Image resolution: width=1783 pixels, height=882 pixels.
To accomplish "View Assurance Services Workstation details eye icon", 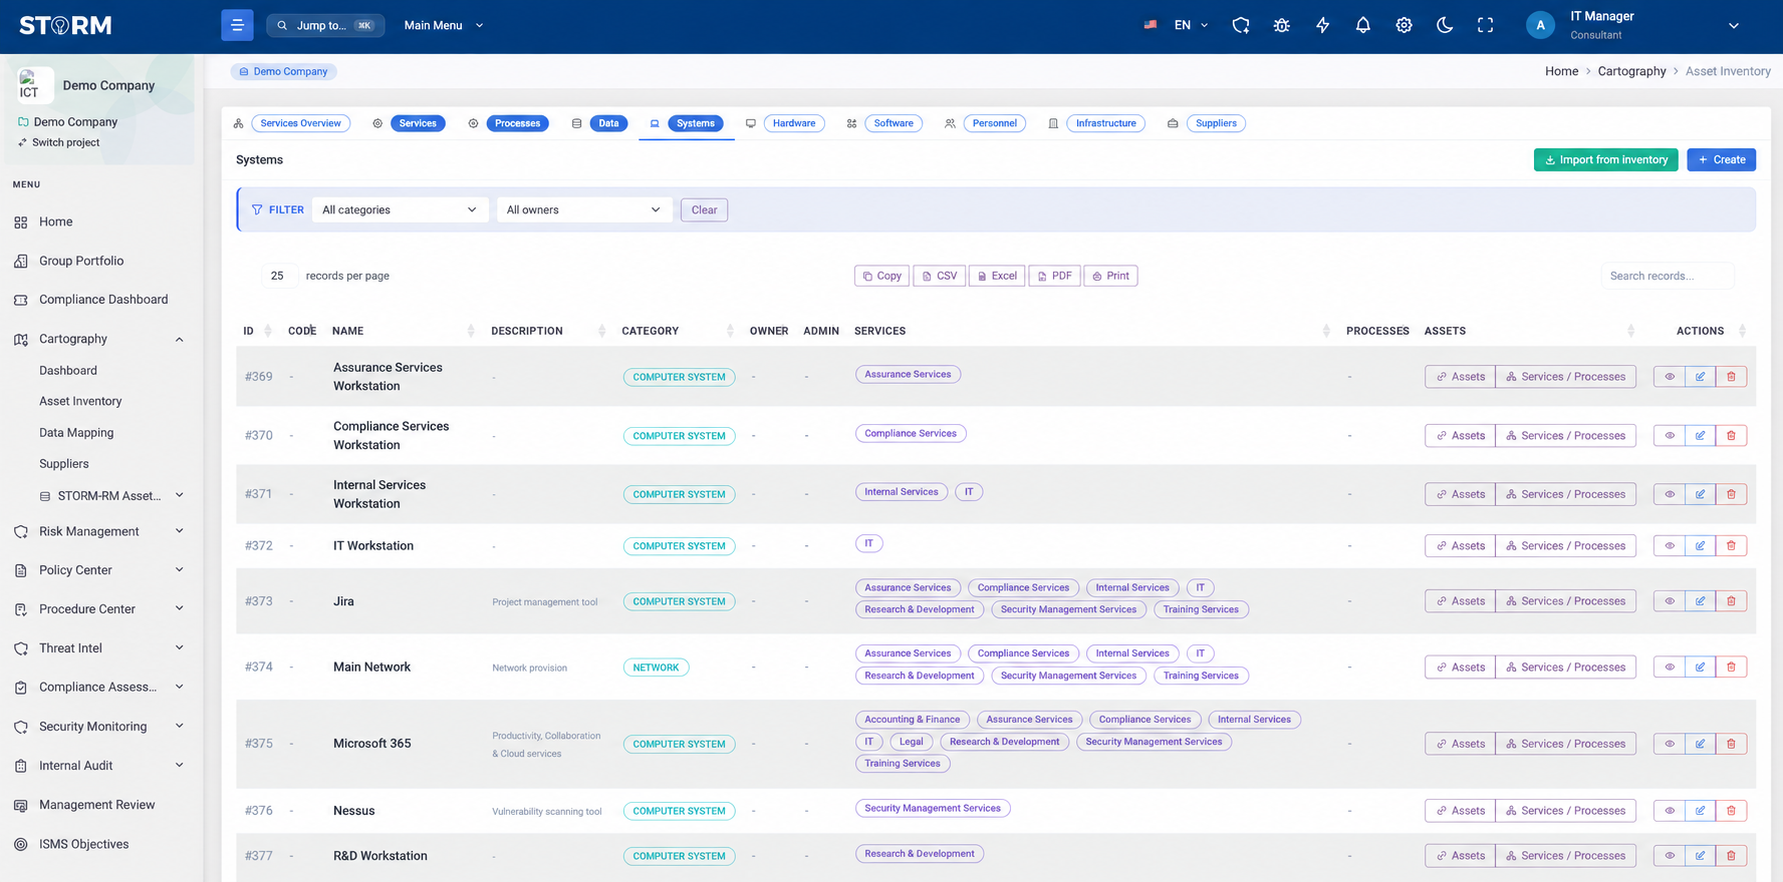I will point(1669,377).
